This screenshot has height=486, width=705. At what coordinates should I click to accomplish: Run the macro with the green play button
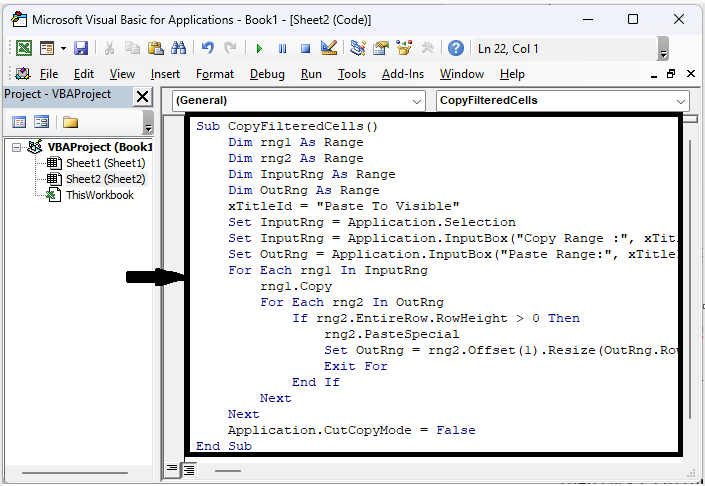(259, 48)
